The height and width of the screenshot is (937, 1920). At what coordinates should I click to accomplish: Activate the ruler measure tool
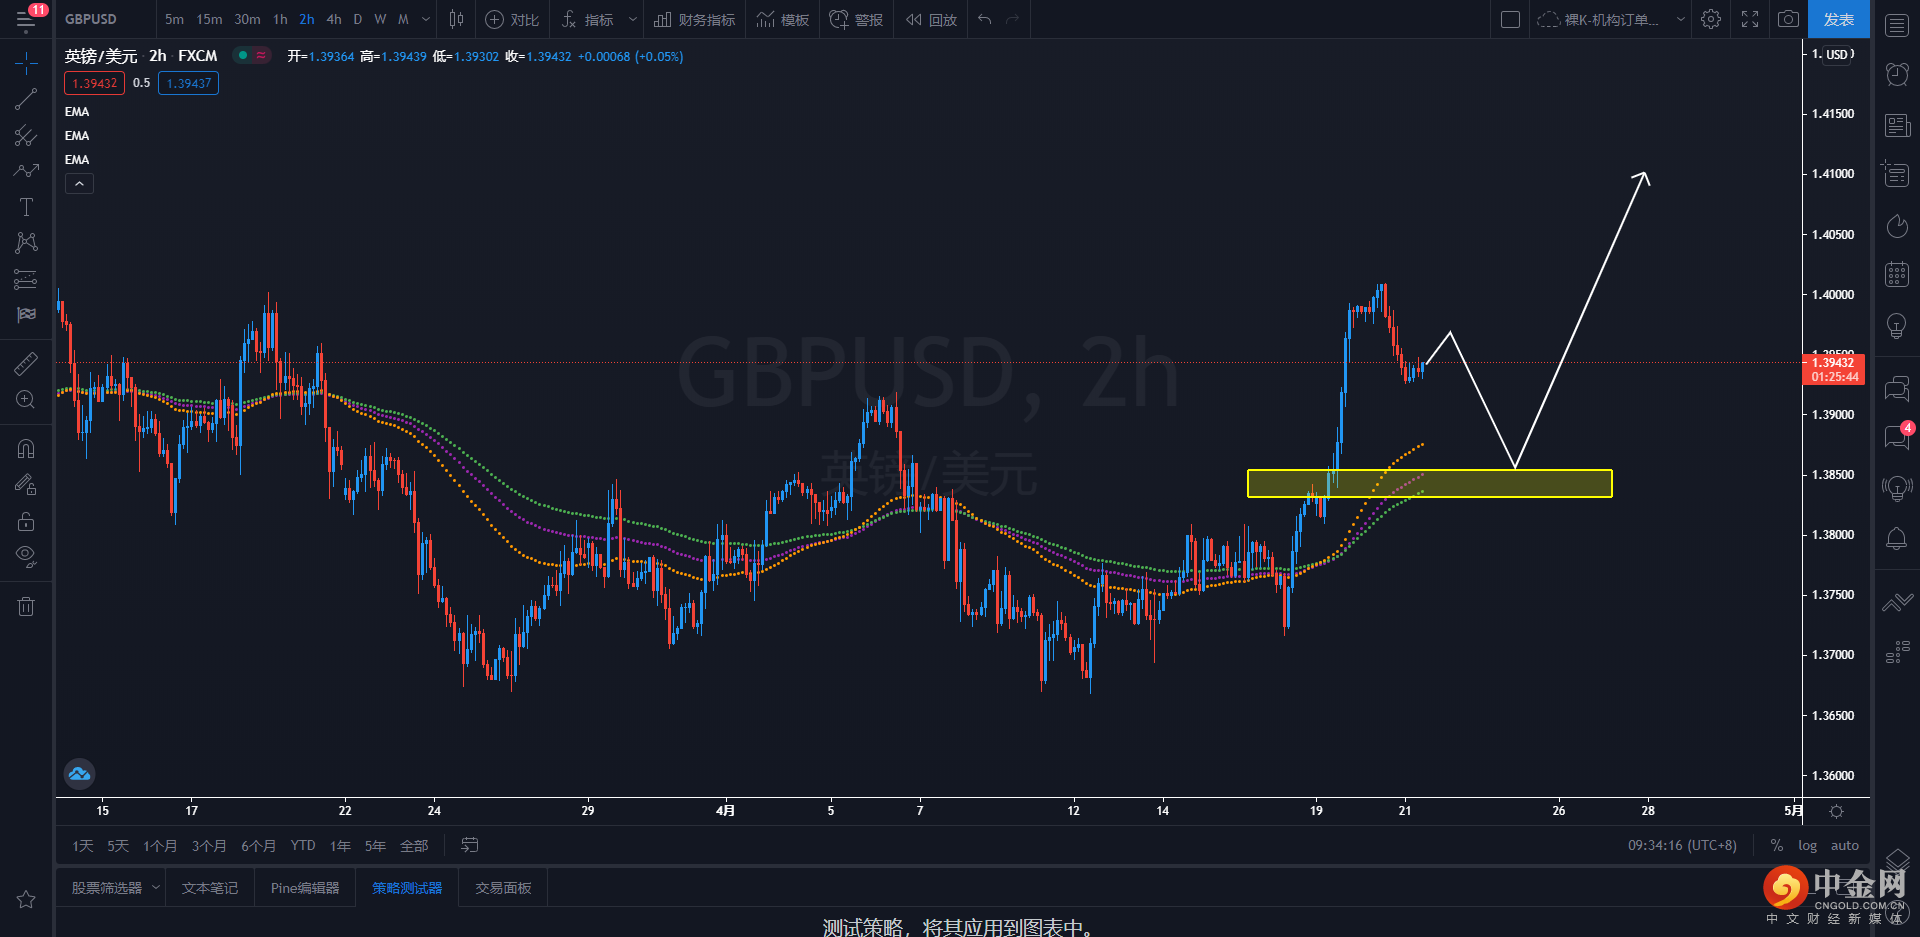pyautogui.click(x=26, y=363)
